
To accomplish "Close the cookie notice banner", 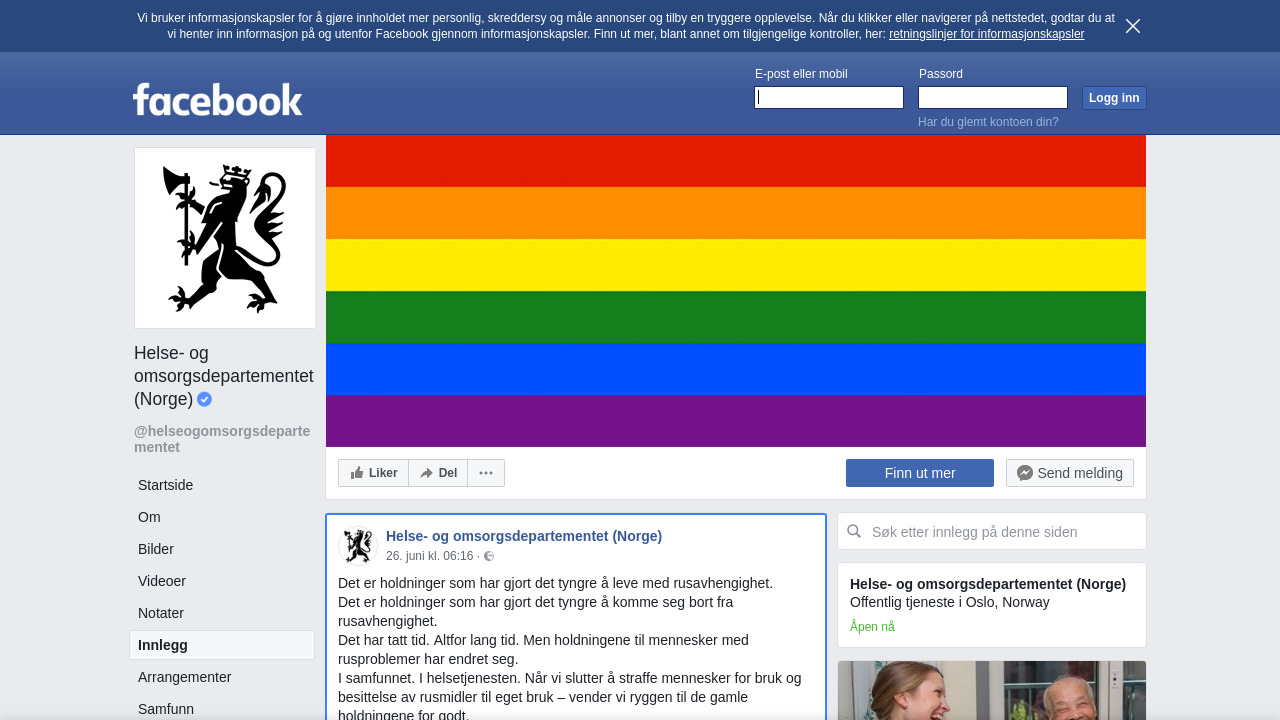I will tap(1133, 26).
